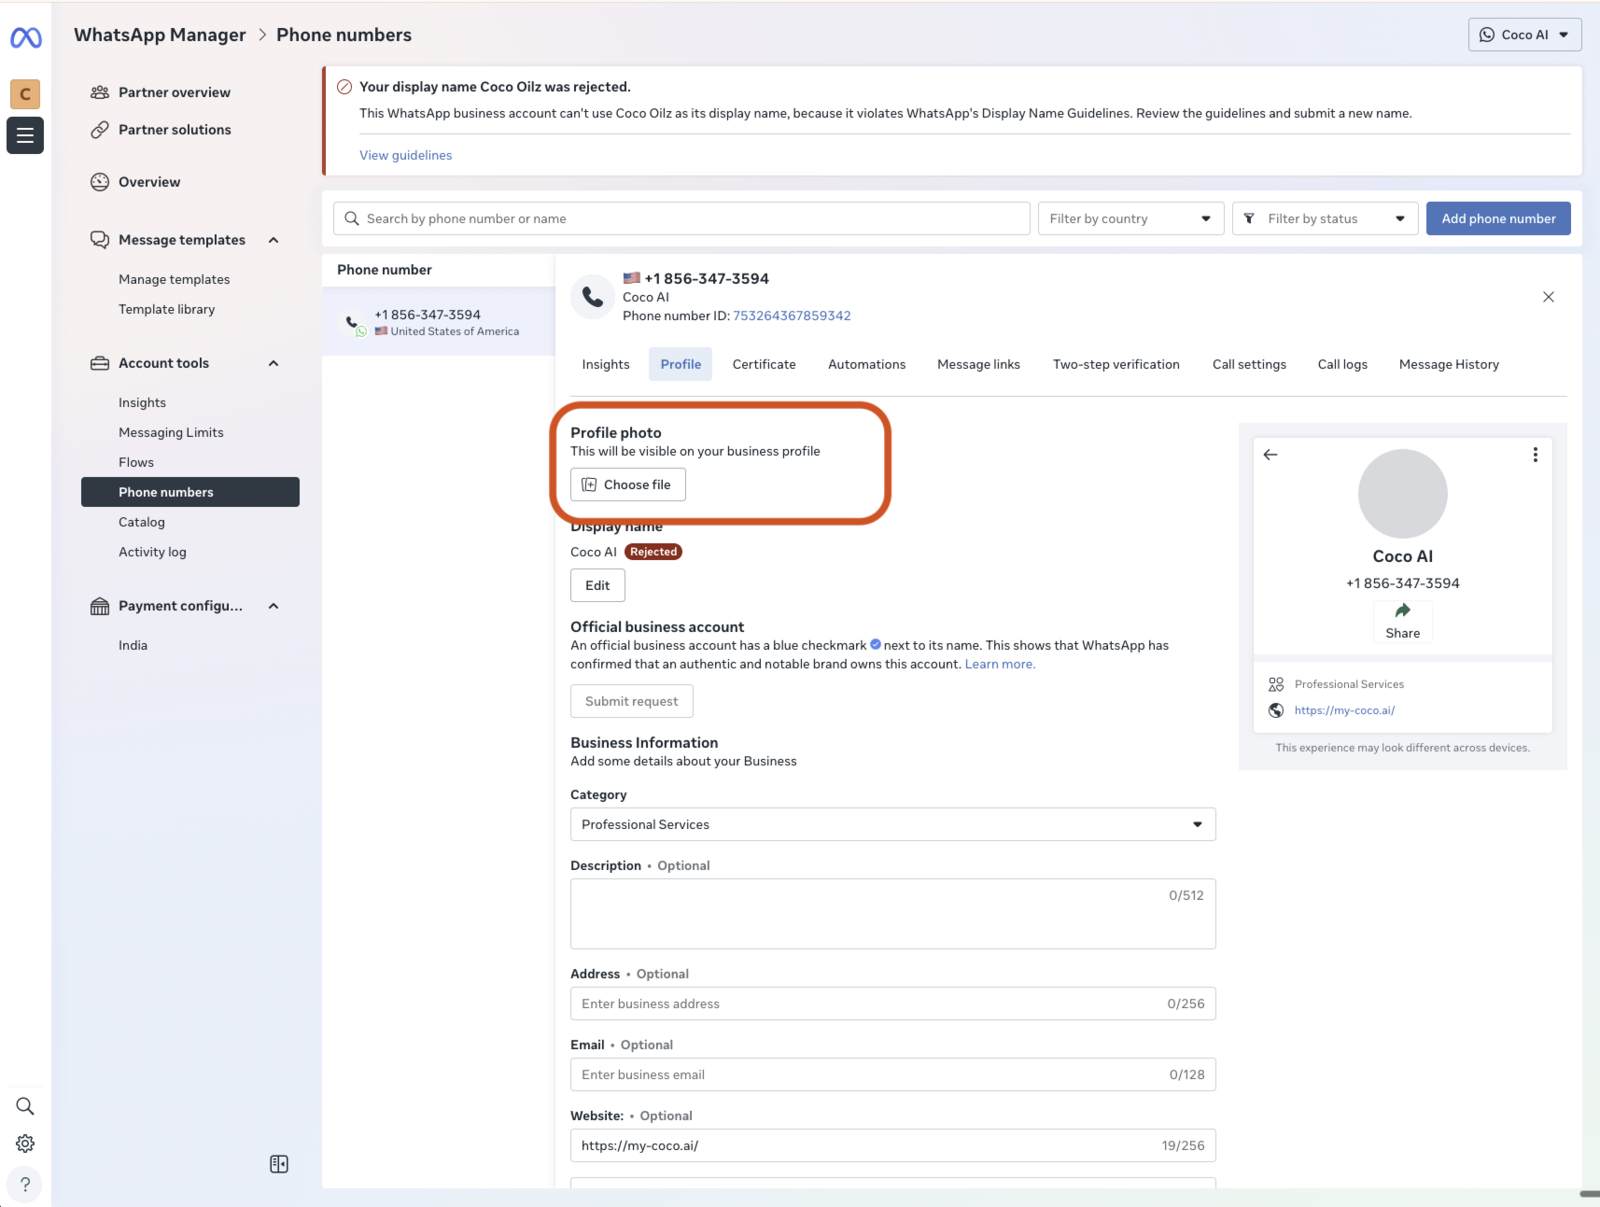1600x1207 pixels.
Task: Switch to the Certificate tab
Action: (x=764, y=364)
